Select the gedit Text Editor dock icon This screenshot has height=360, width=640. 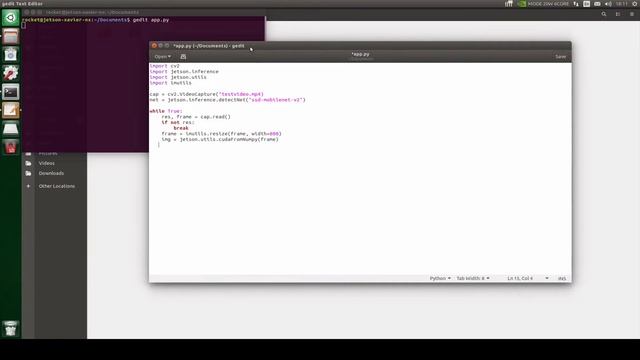(11, 110)
